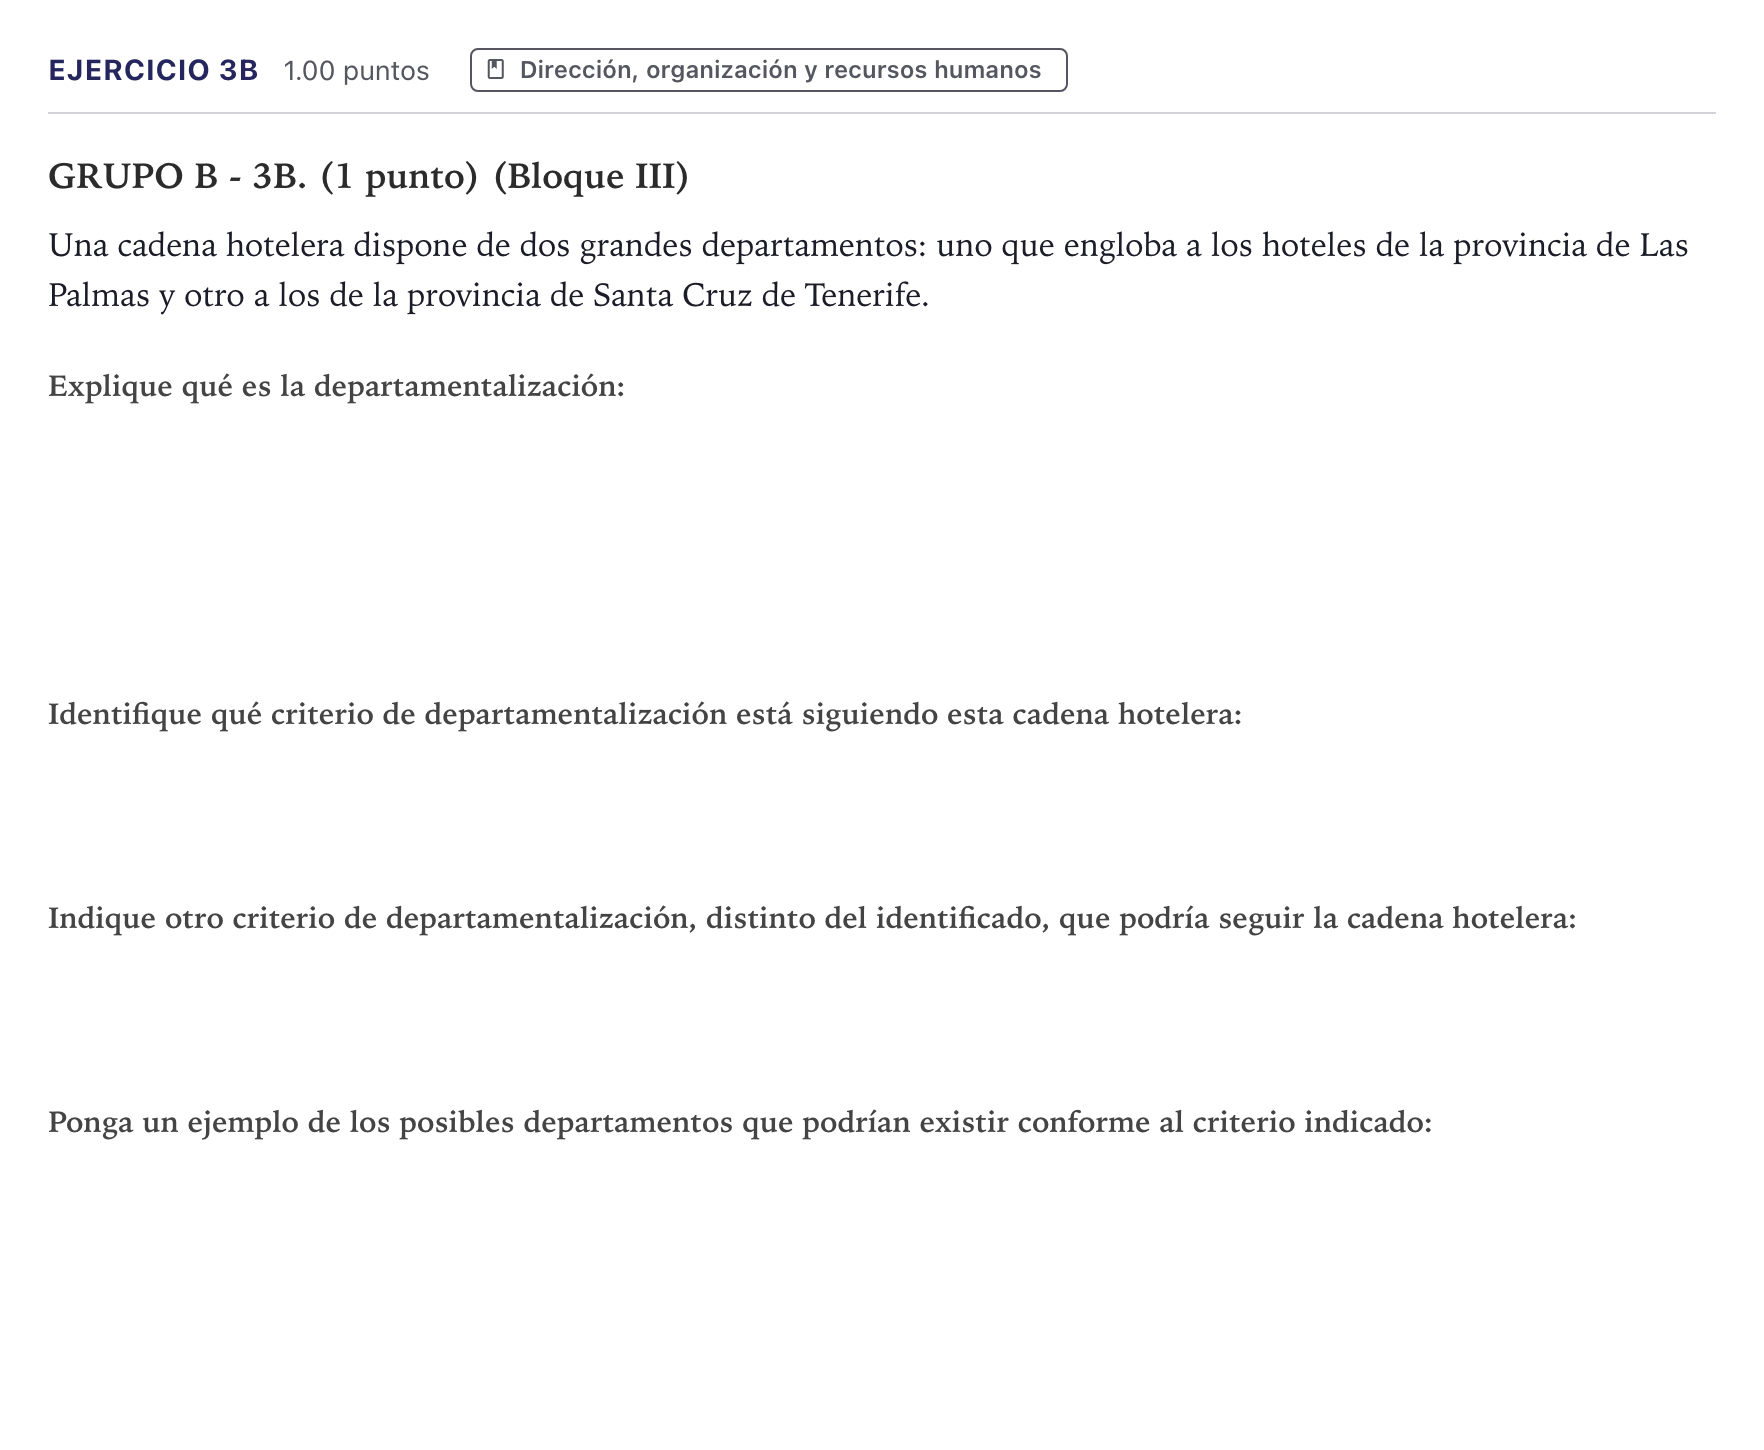Click the paragraph beginning 'Una cadena hotelera dispone'
The height and width of the screenshot is (1450, 1764).
click(868, 270)
